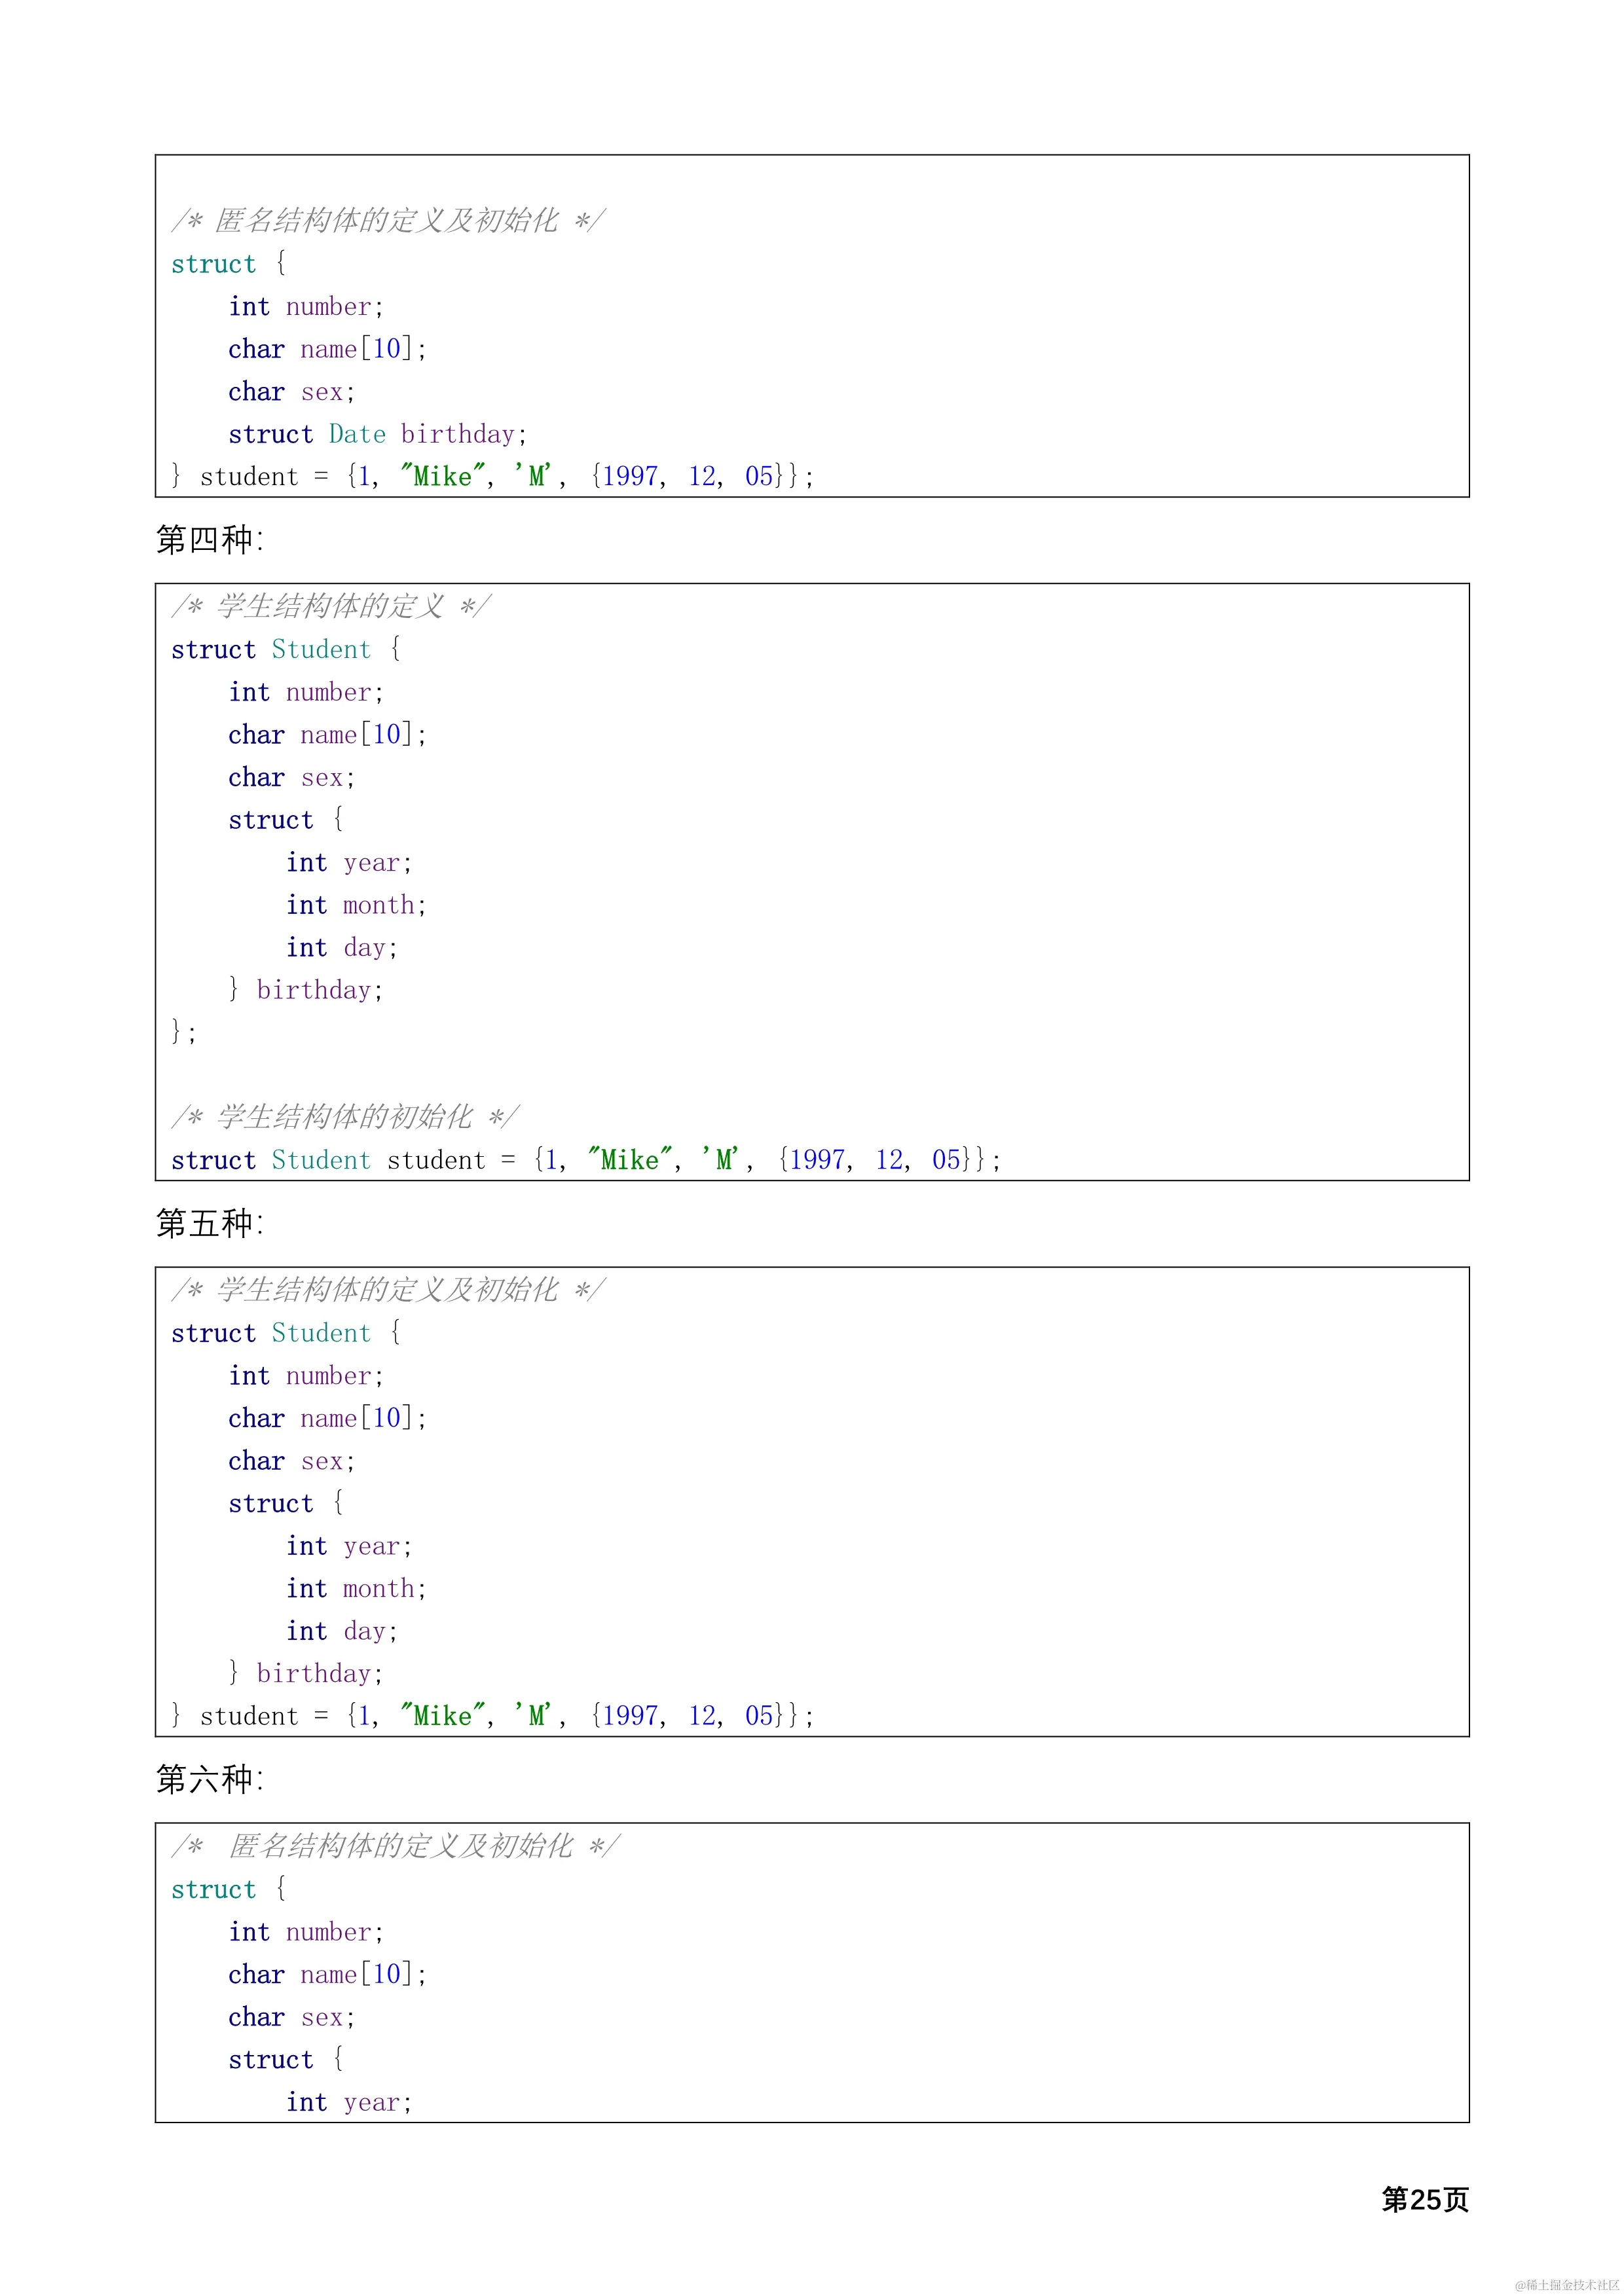This screenshot has width=1624, height=2296.
Task: Click first struct Student keyword line
Action: [285, 649]
